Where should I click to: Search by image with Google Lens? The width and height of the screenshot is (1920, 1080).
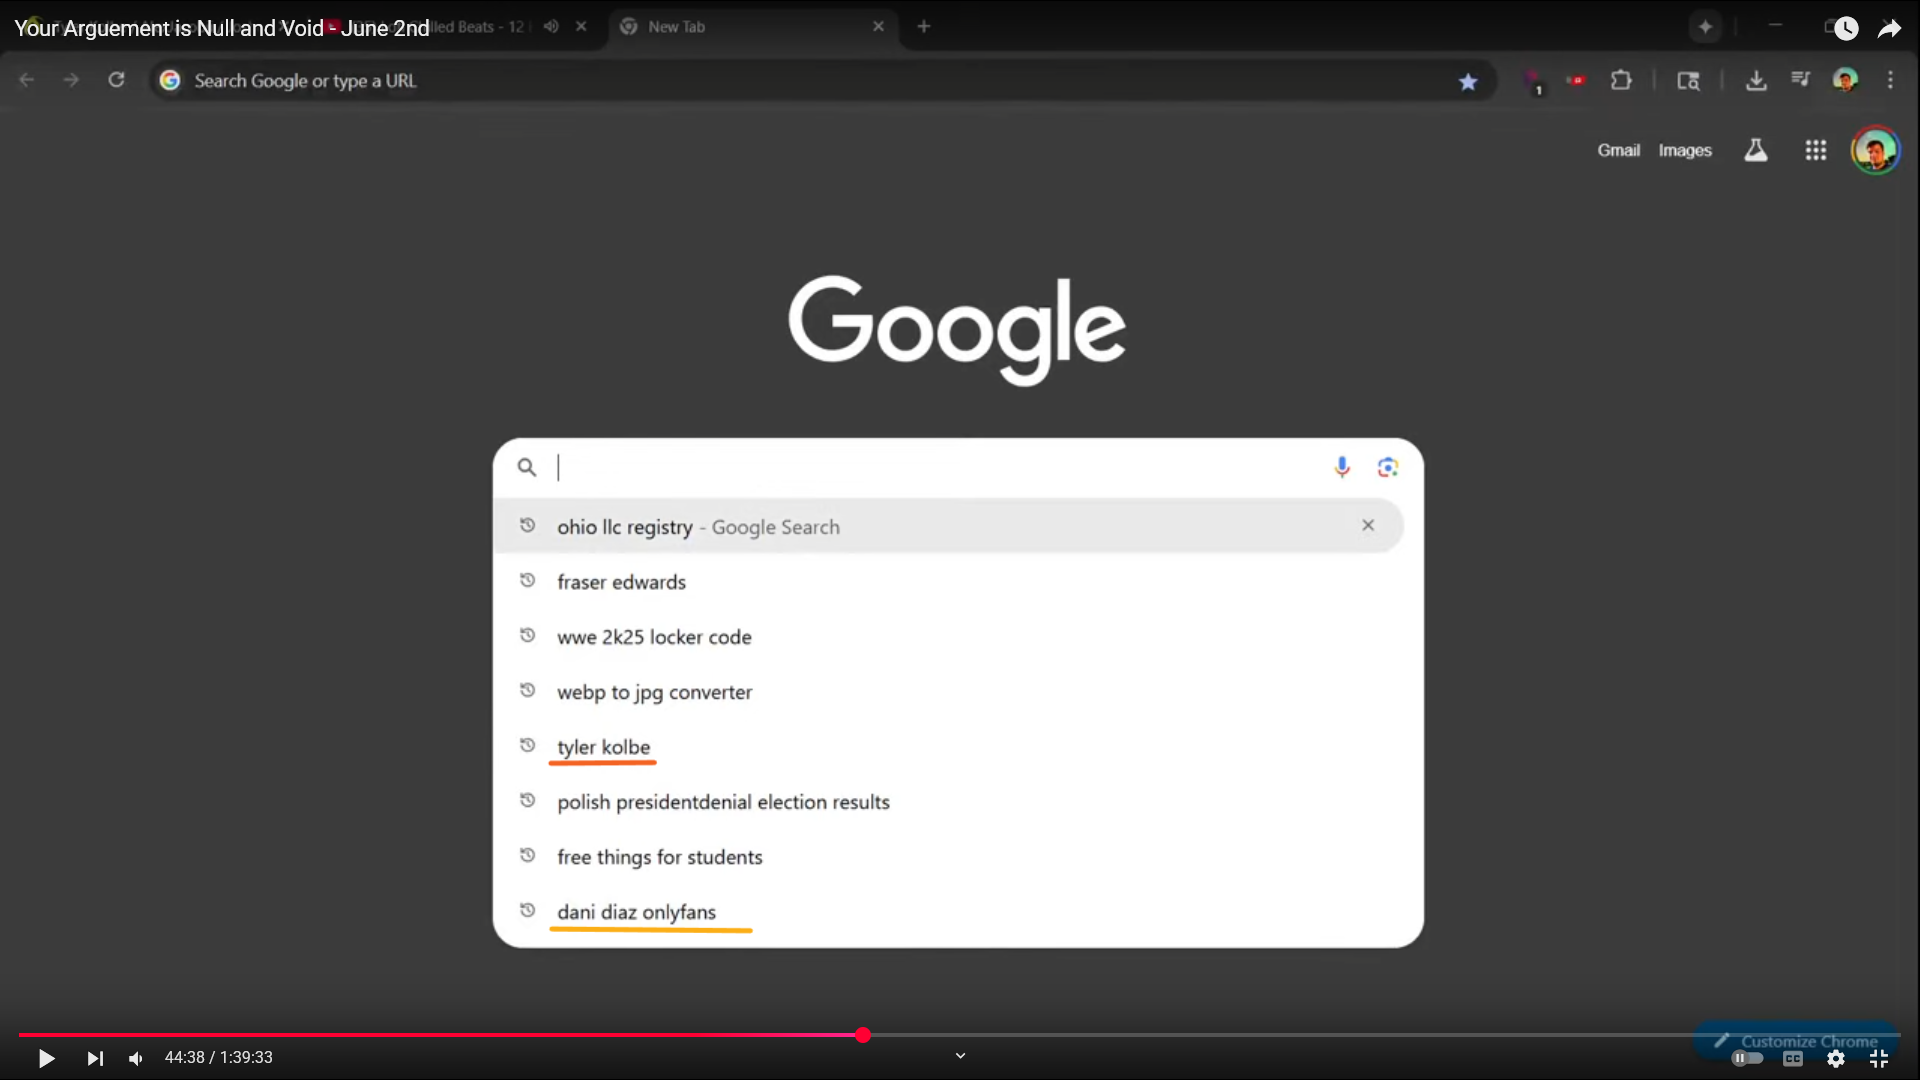tap(1388, 467)
